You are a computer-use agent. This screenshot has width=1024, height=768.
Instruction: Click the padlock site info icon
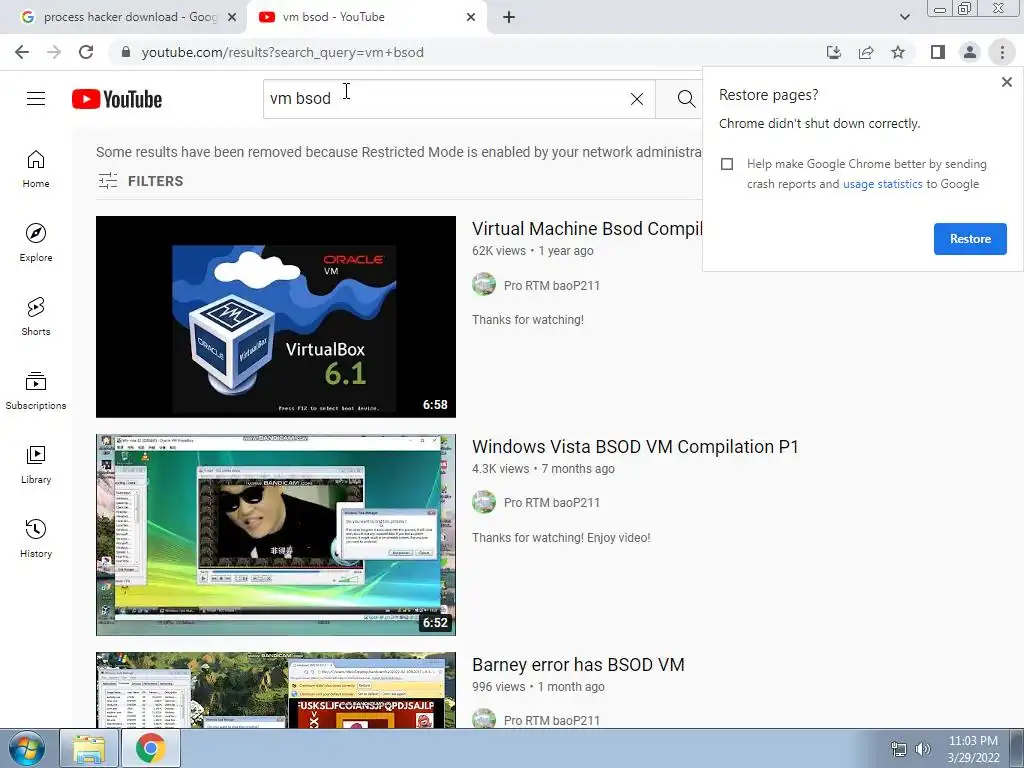click(126, 52)
